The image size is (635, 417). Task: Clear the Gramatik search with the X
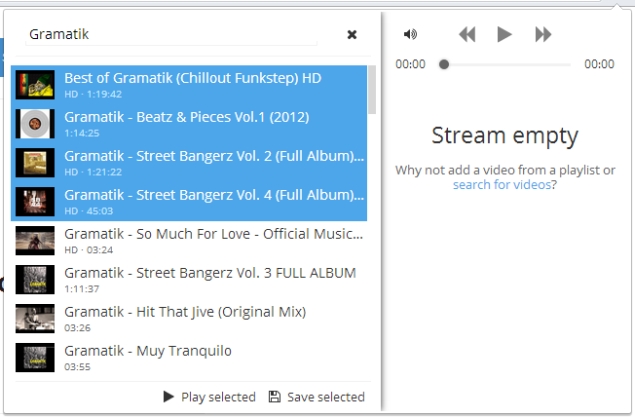coord(352,34)
